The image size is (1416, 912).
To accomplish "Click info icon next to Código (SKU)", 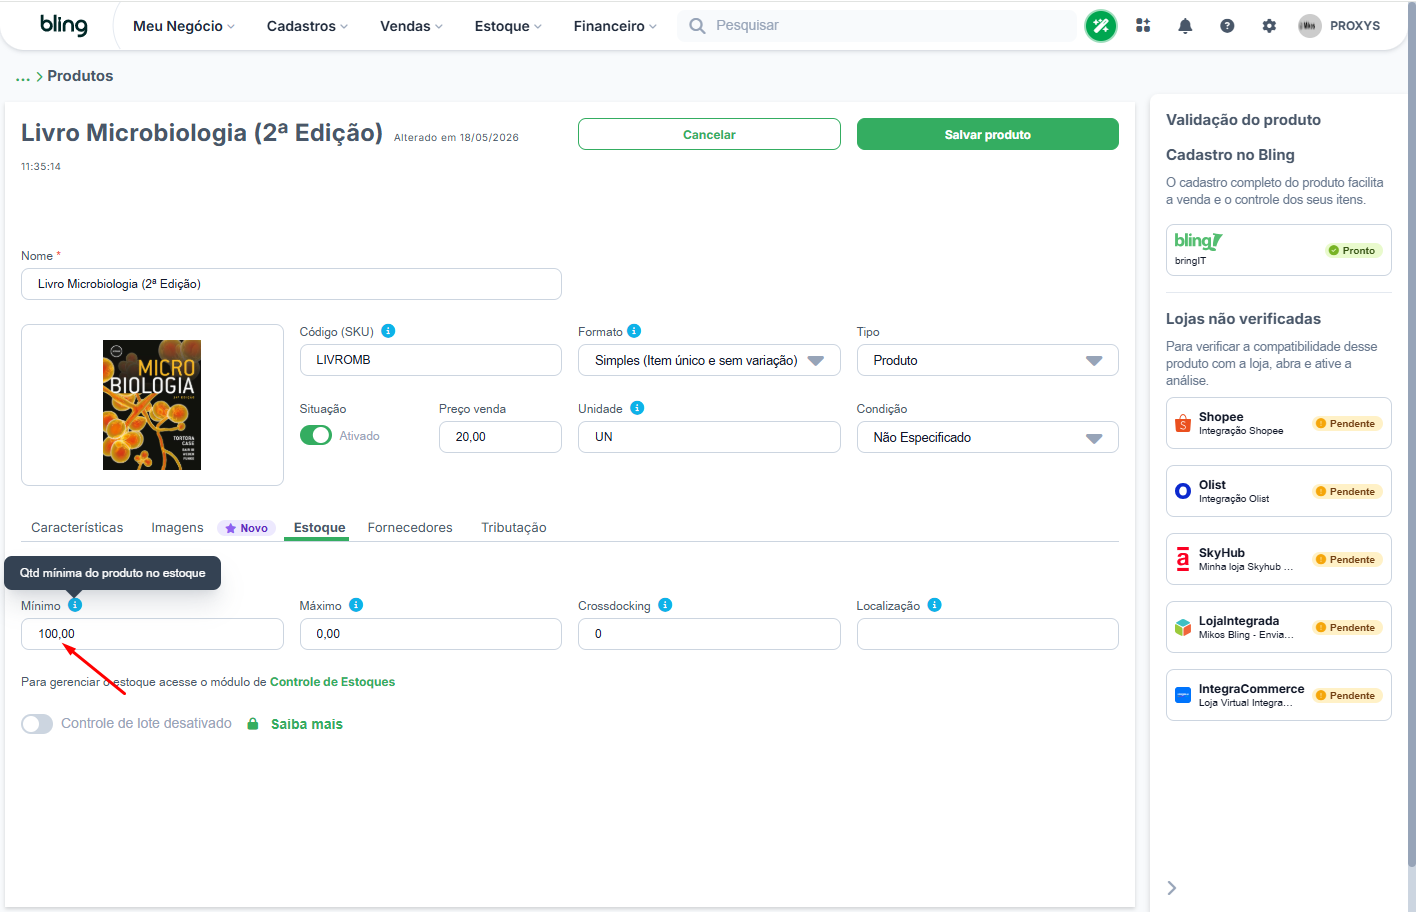I will tap(388, 331).
